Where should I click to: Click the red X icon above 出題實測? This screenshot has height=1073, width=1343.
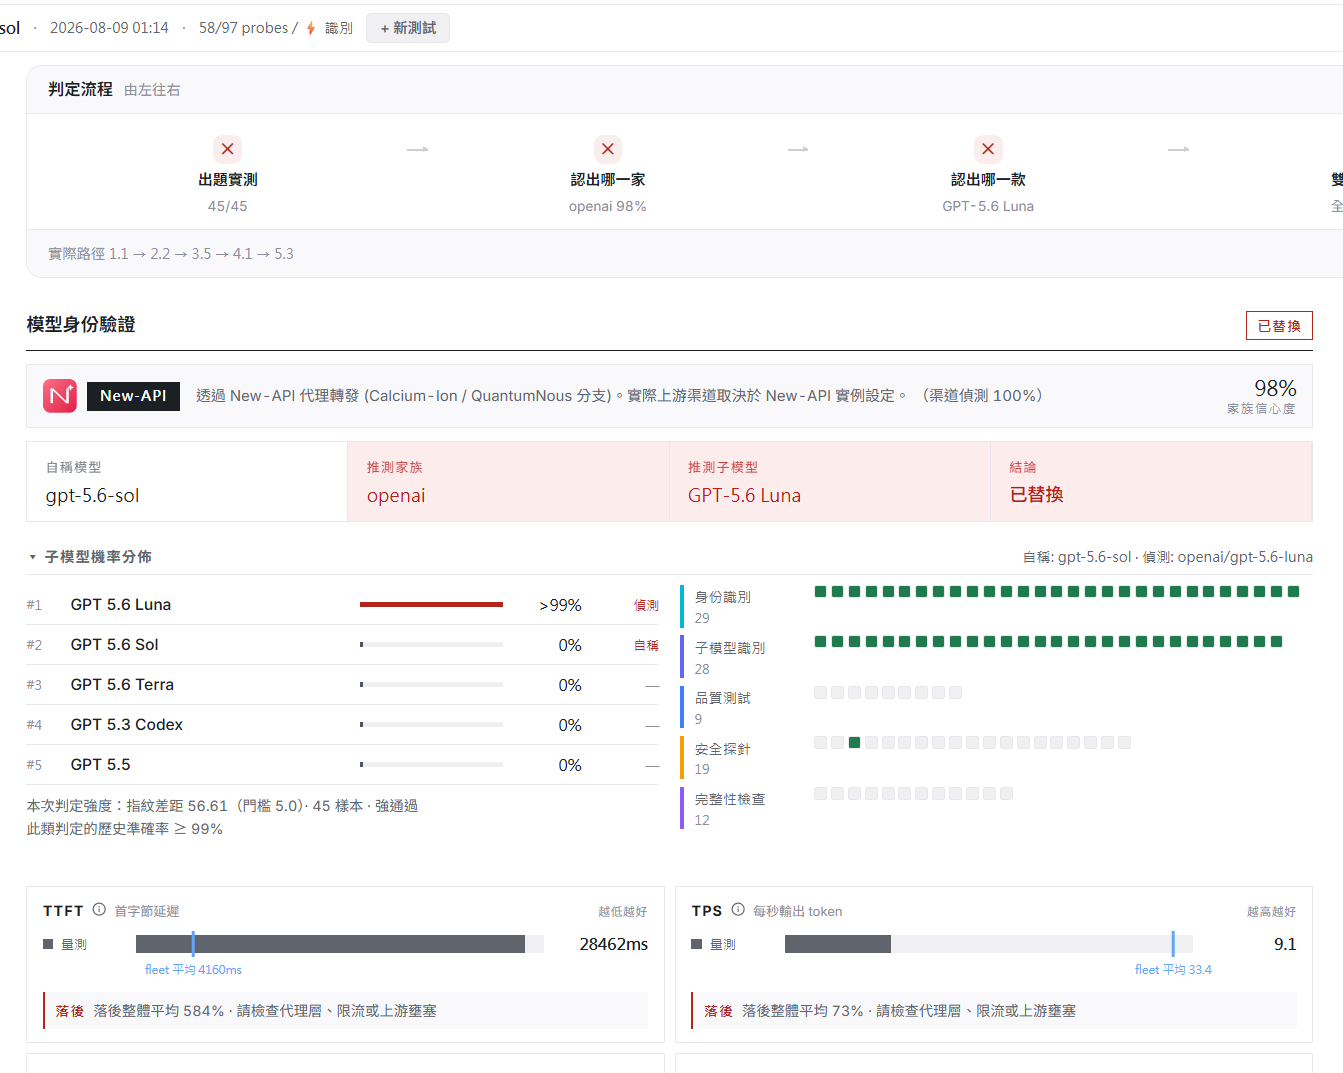[x=228, y=149]
